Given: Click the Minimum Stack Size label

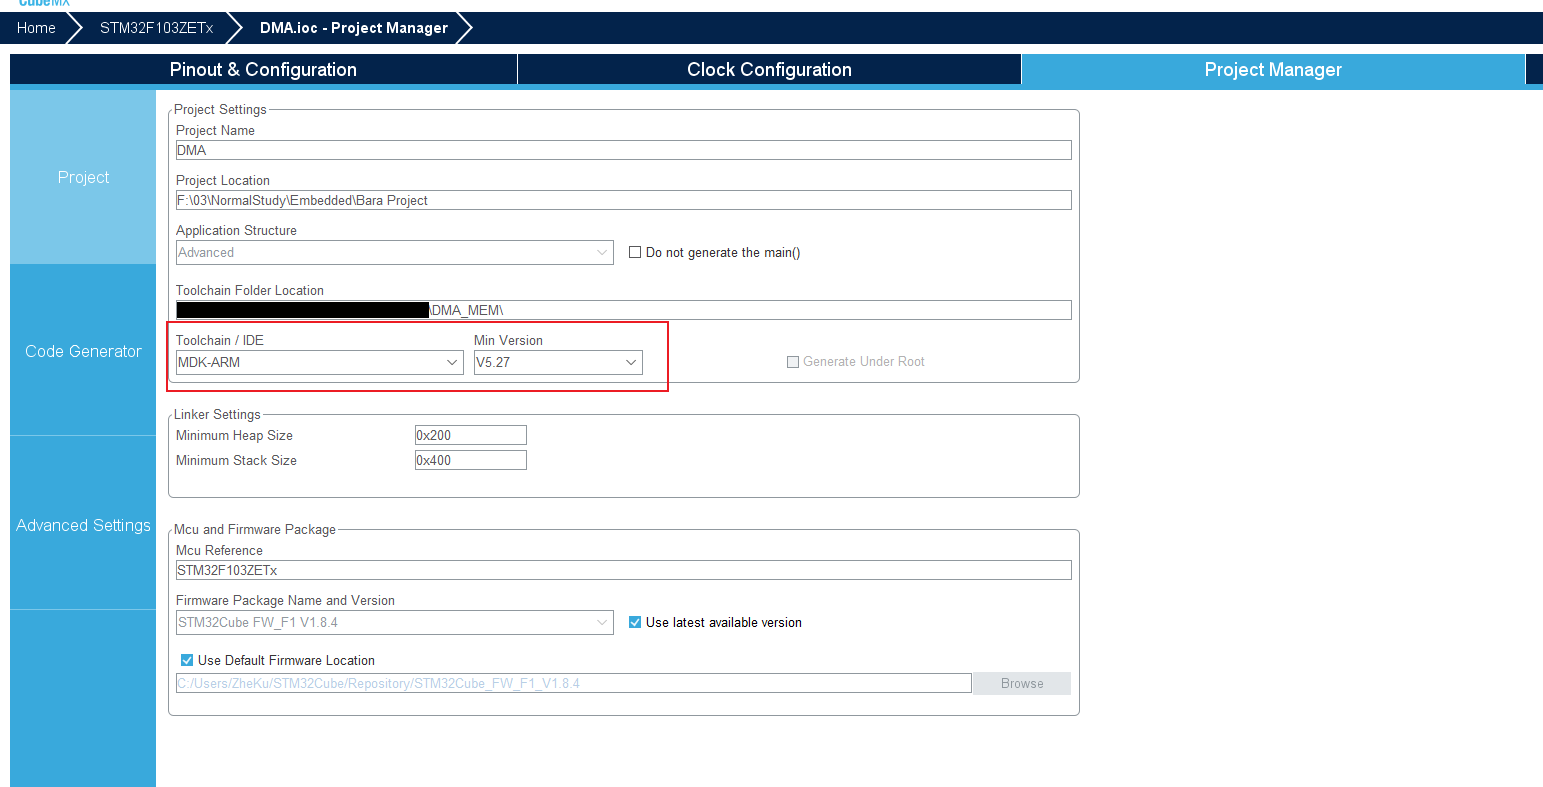Looking at the screenshot, I should coord(236,460).
